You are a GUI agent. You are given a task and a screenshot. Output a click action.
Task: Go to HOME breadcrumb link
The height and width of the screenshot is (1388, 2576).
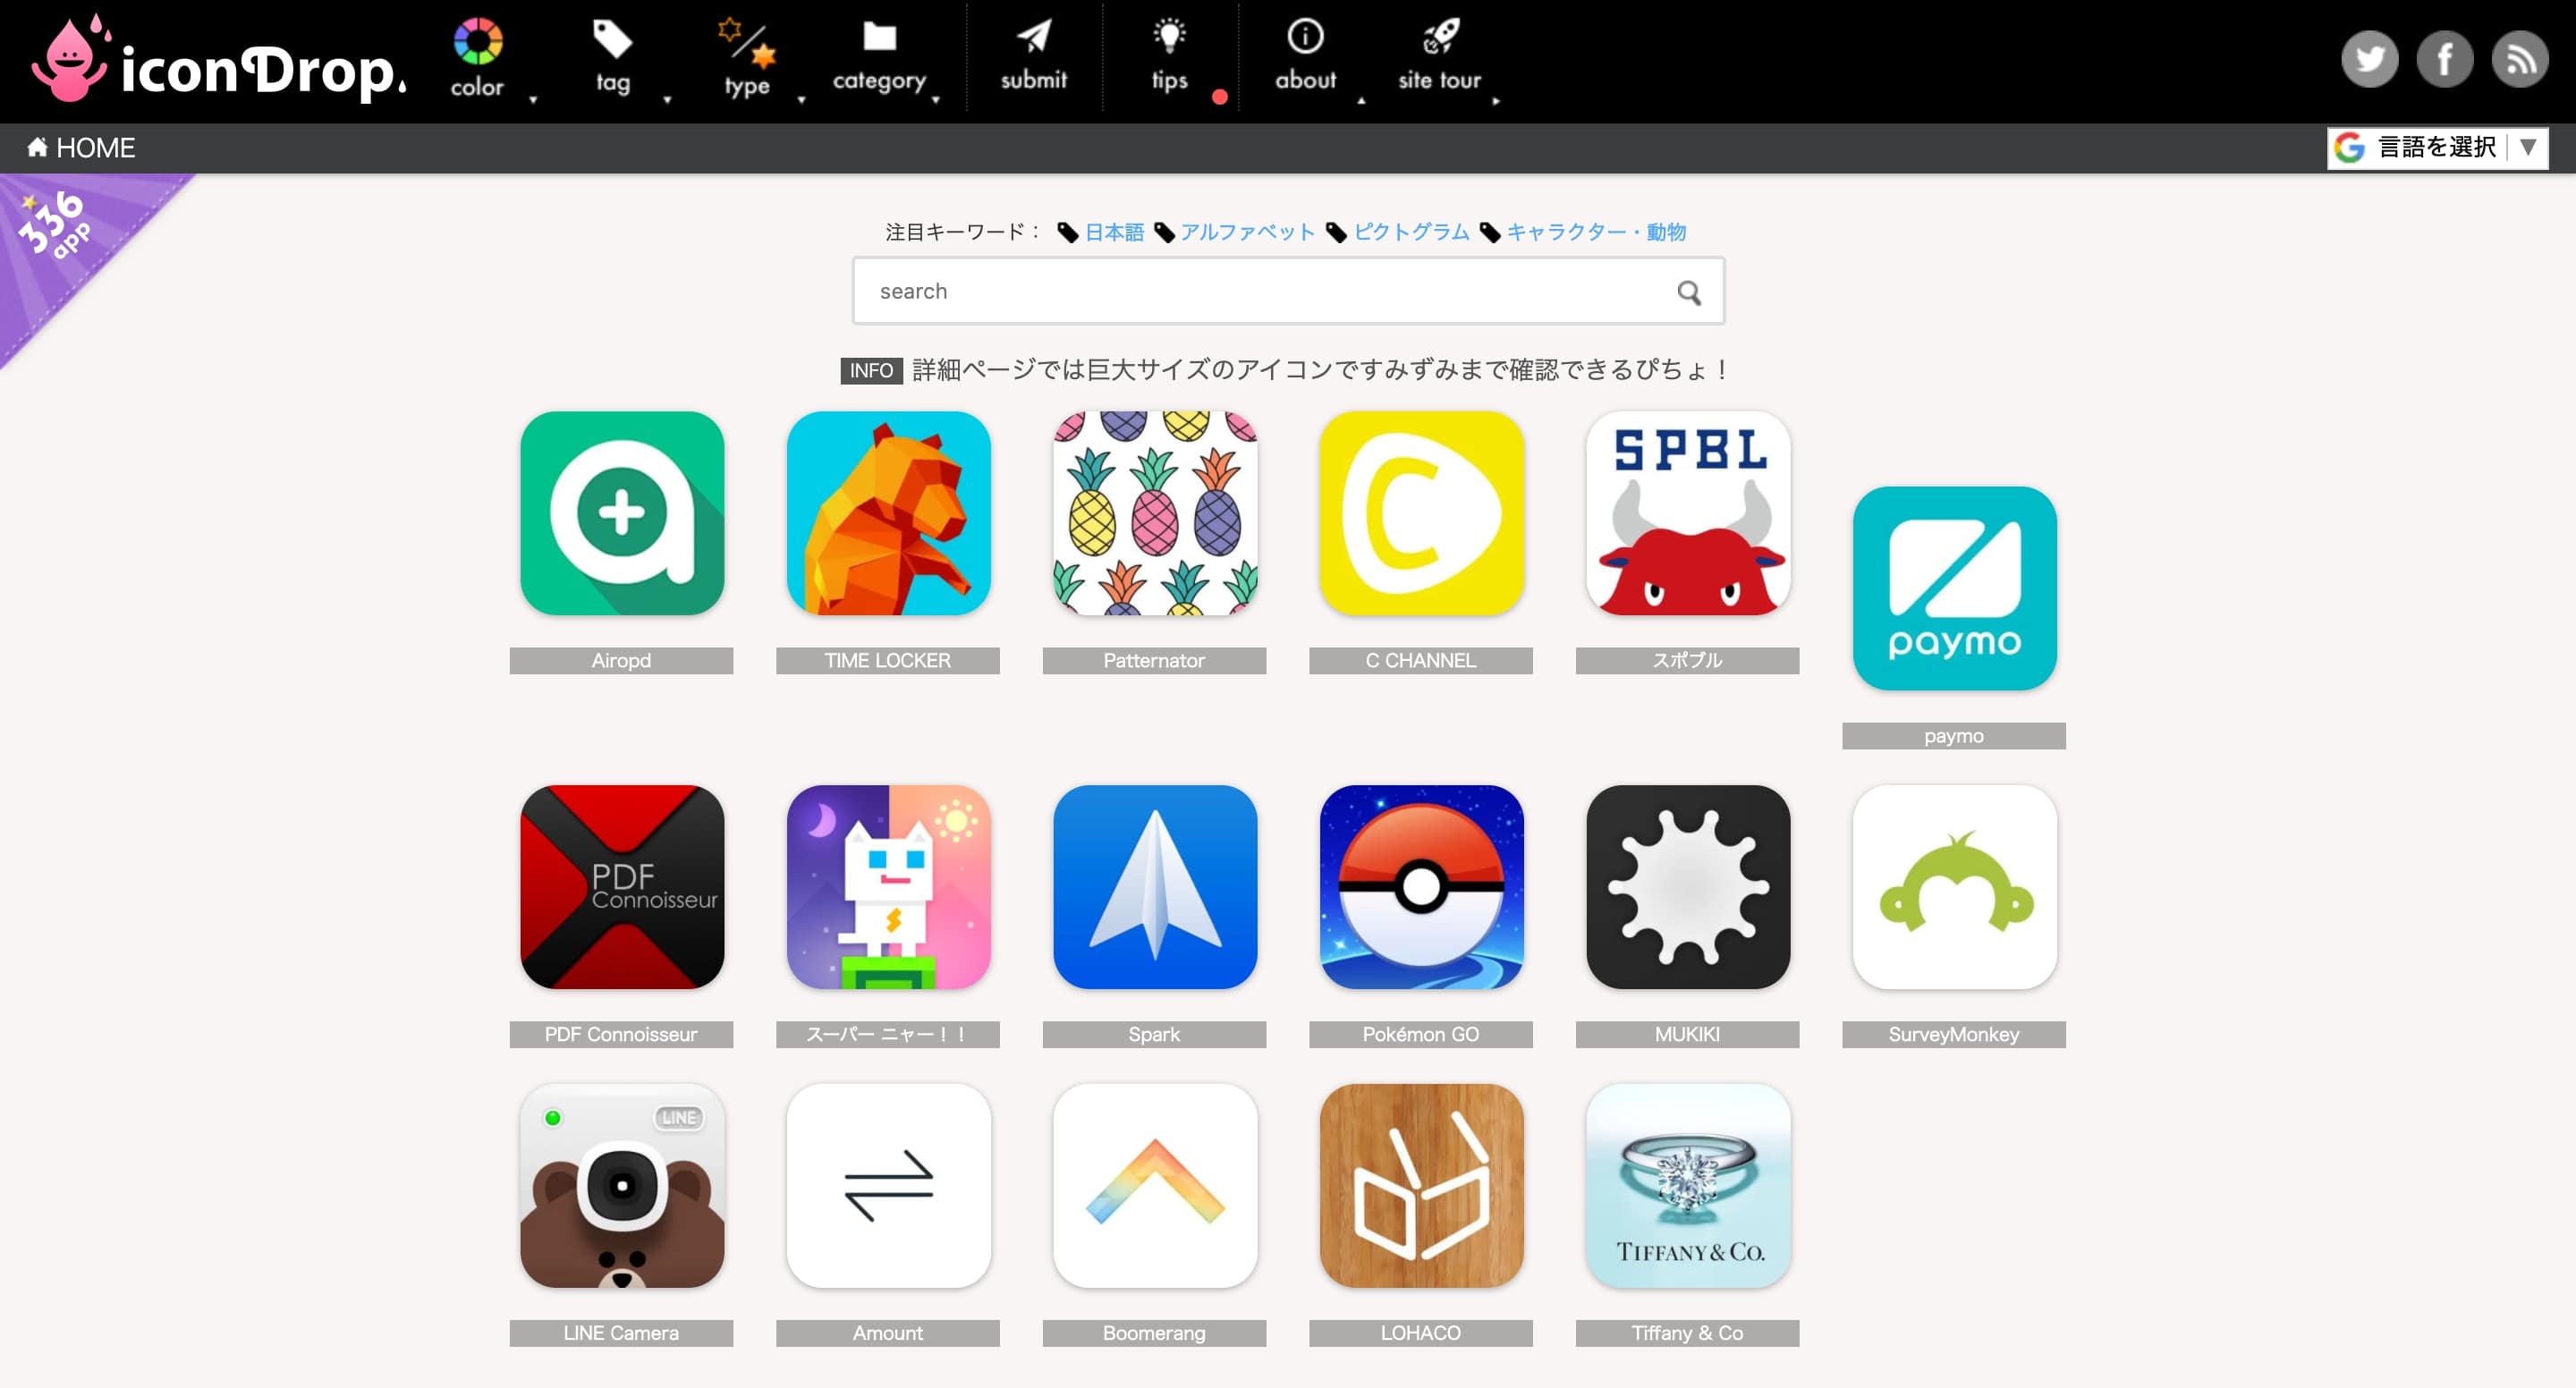point(82,148)
